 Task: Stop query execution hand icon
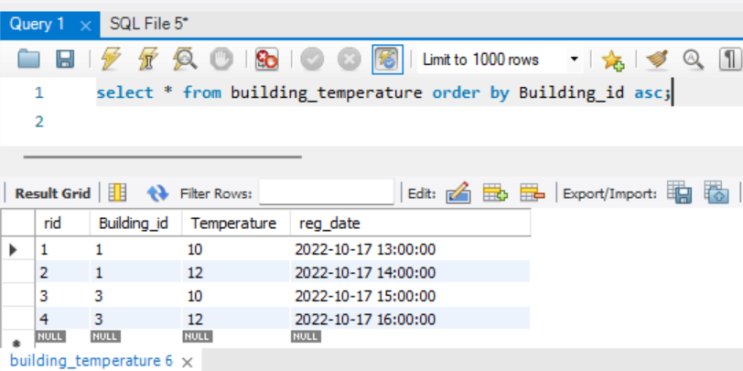click(221, 60)
